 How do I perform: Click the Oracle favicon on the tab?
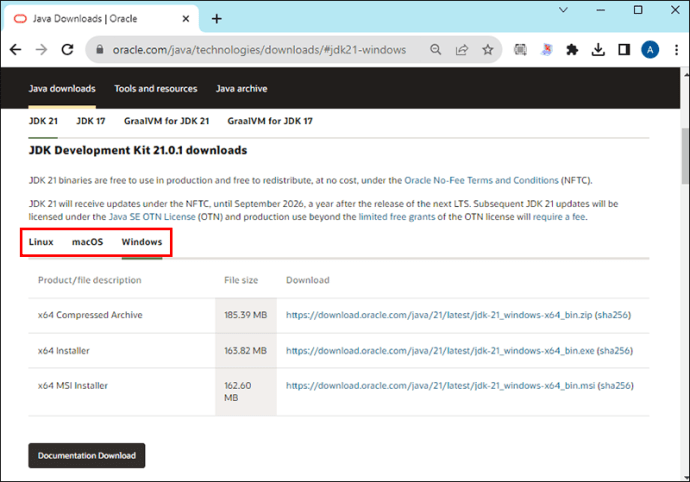point(20,18)
